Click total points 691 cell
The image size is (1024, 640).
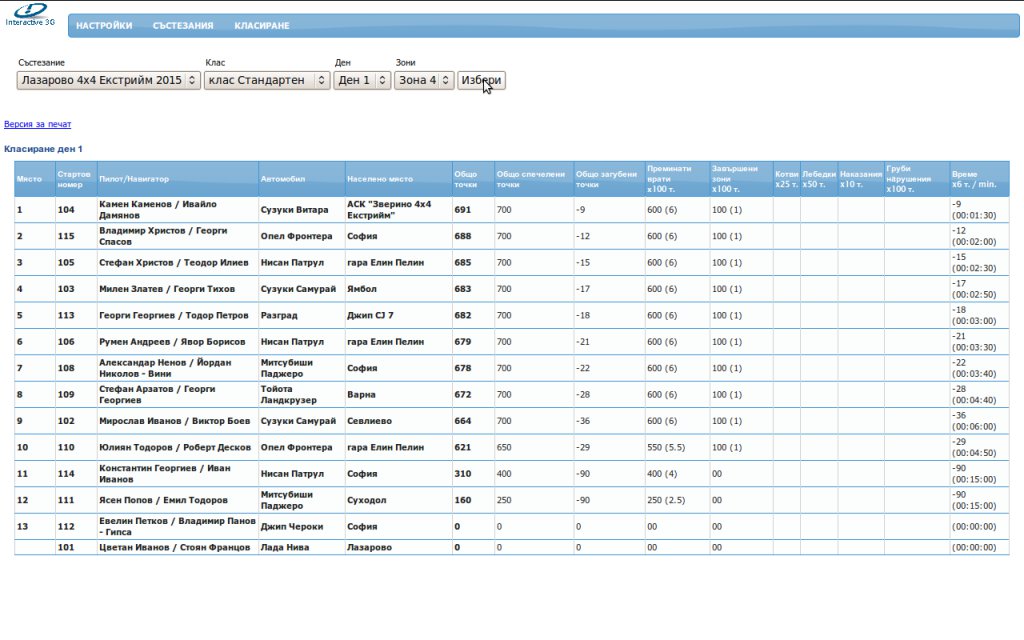473,210
